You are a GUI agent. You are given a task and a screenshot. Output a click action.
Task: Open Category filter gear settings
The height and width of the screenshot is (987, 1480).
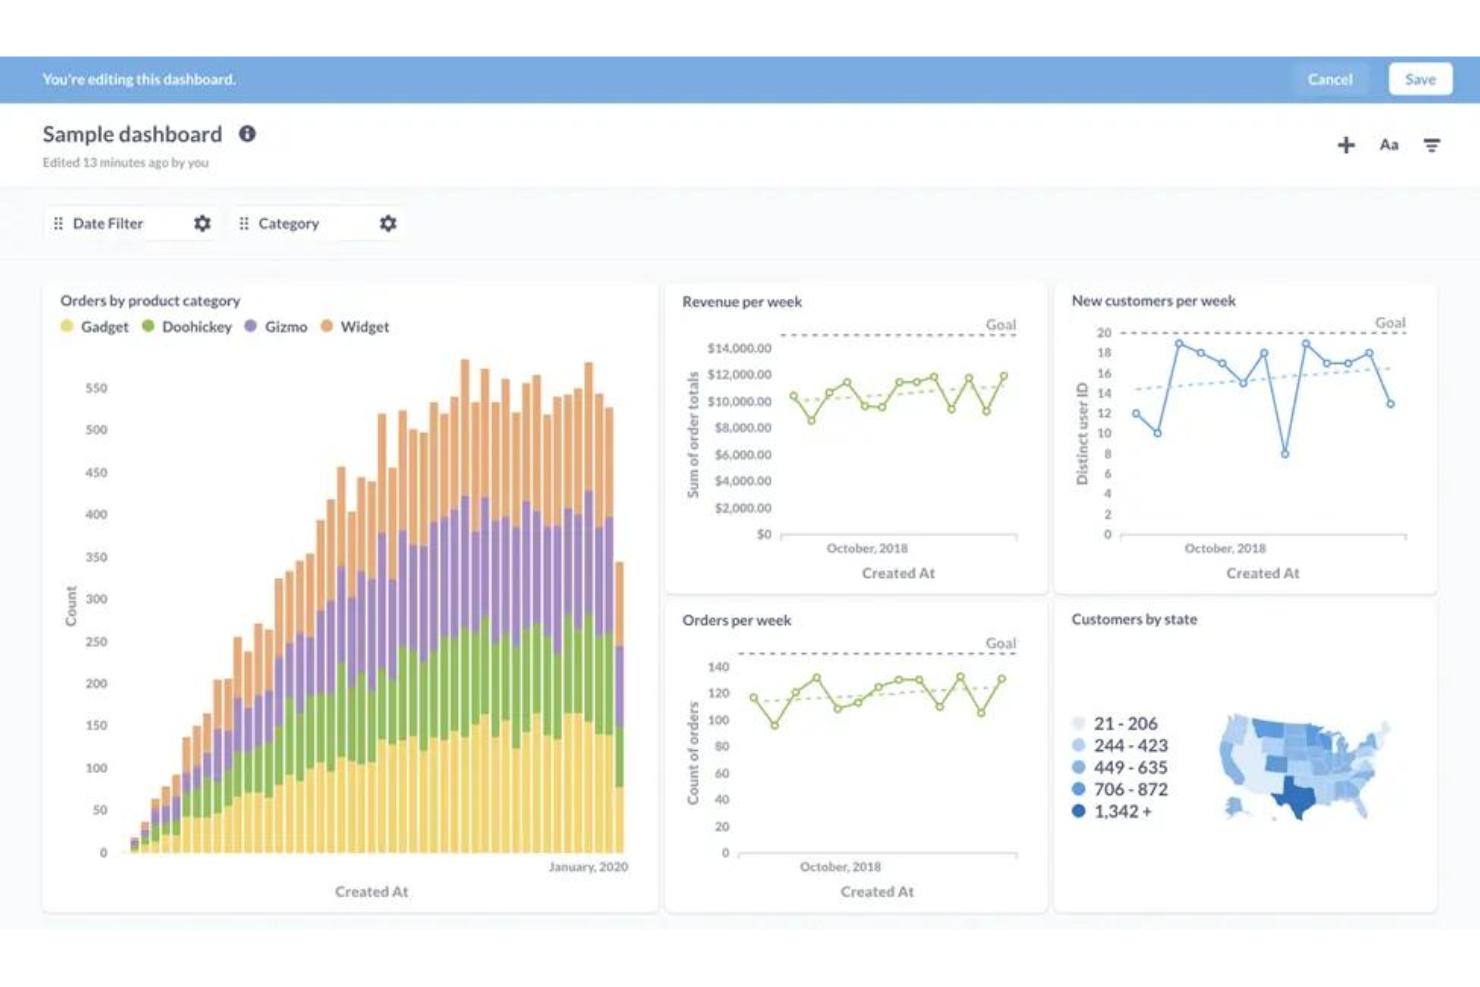click(388, 223)
